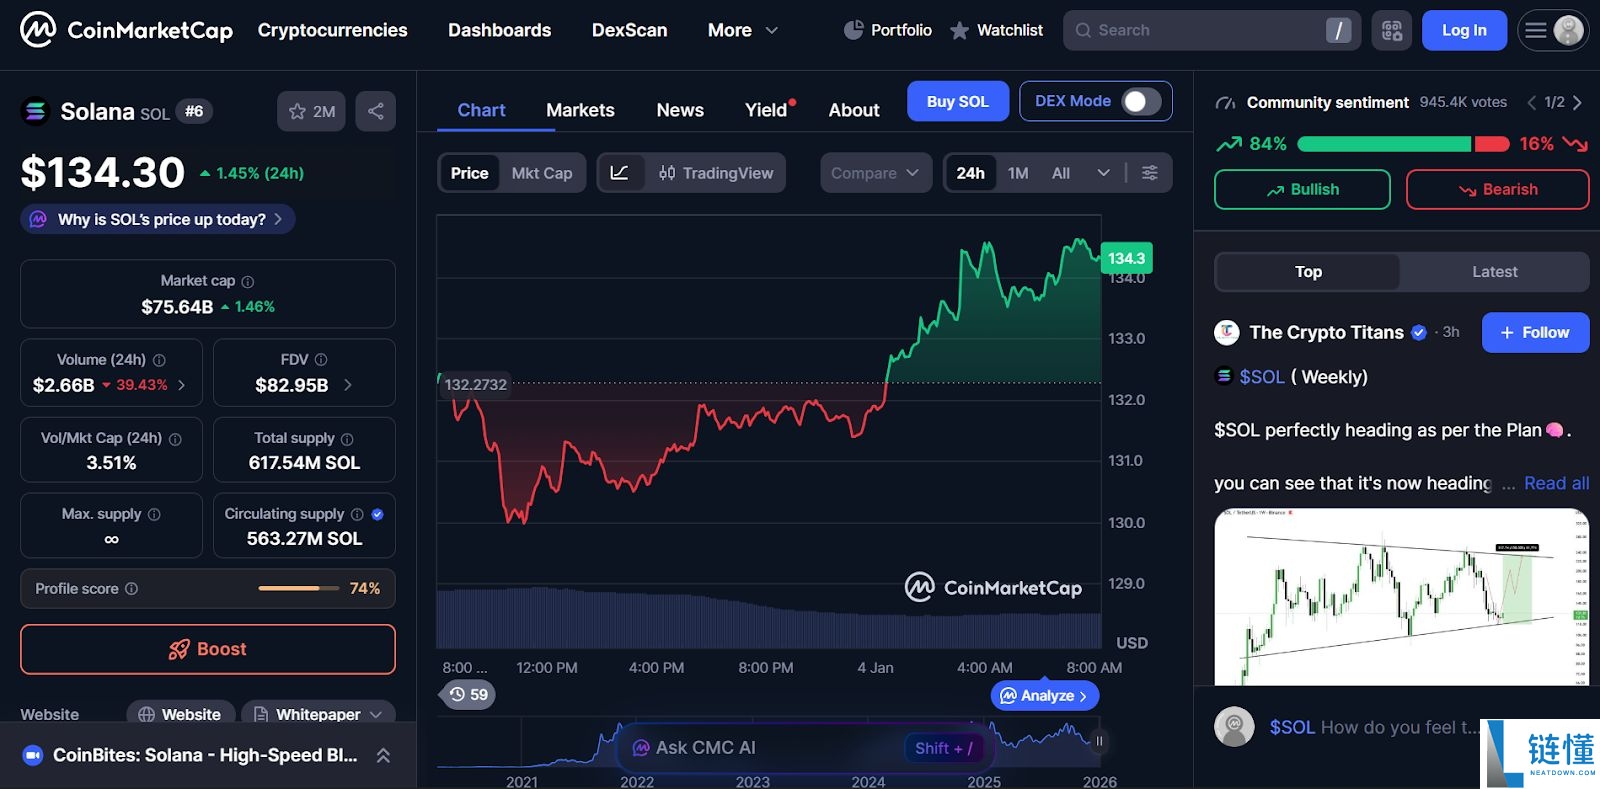Select the 24h time range

click(x=970, y=173)
